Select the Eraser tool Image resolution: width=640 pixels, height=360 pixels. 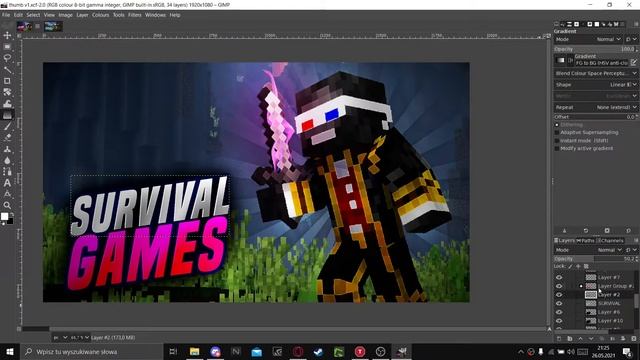[7, 138]
